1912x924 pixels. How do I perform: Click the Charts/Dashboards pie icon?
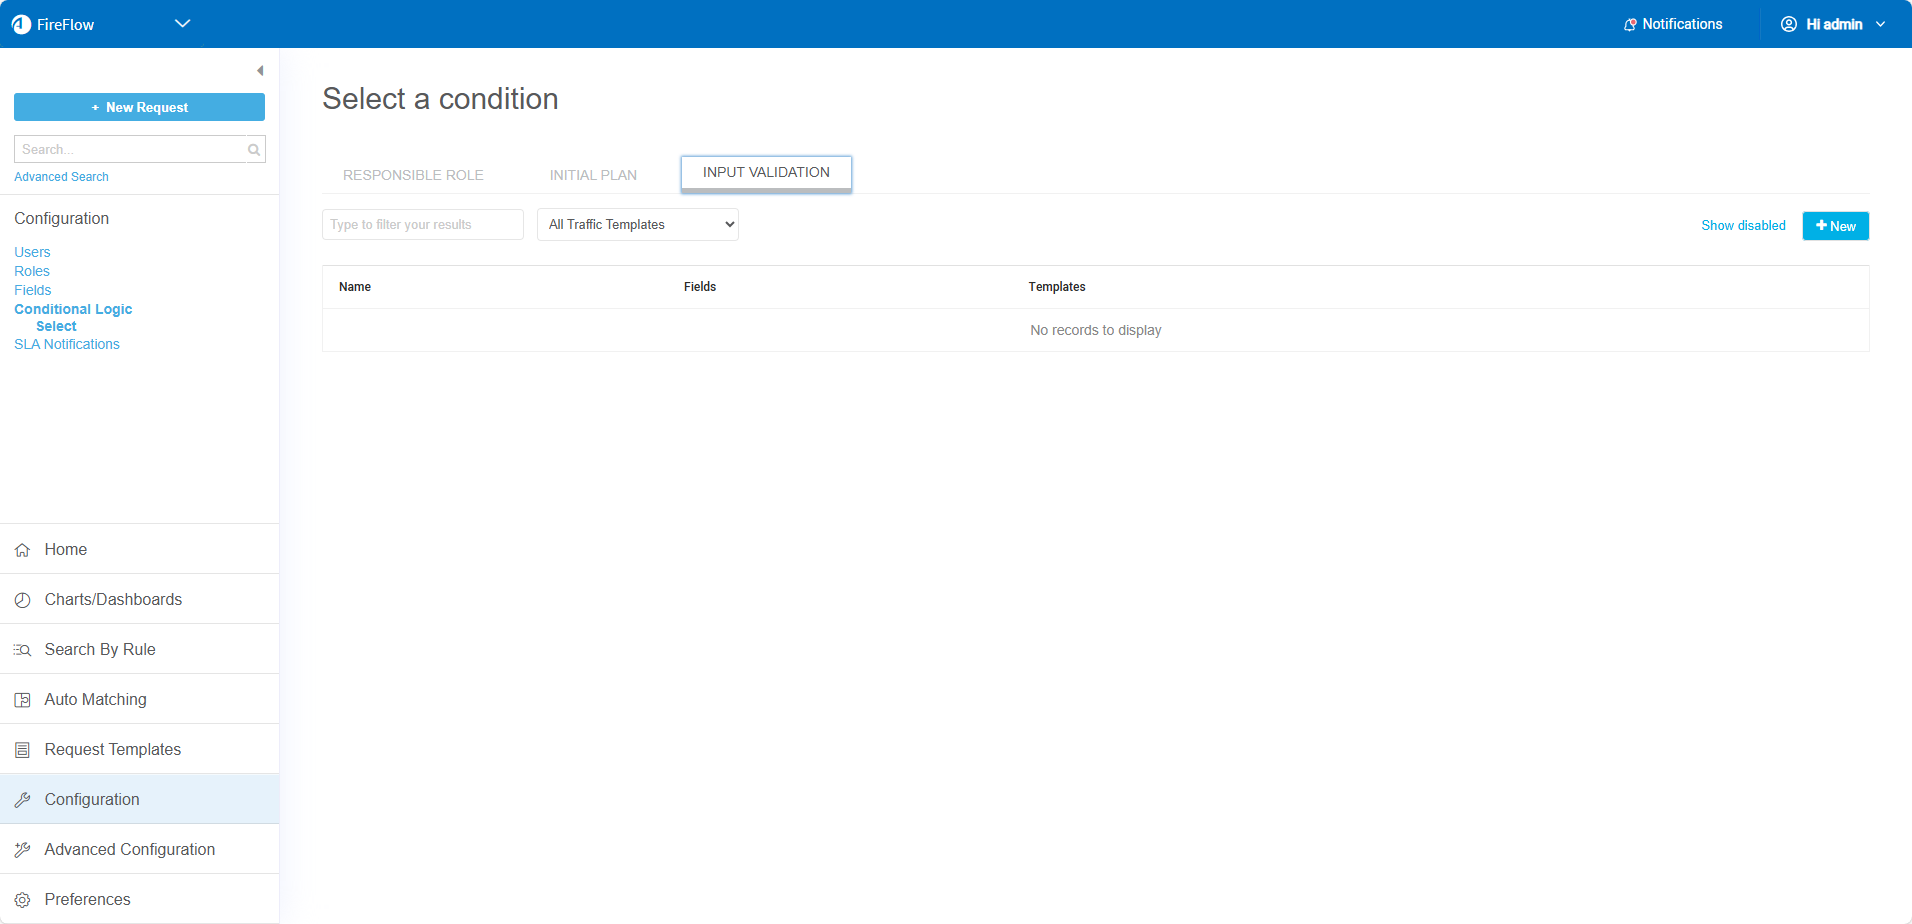click(x=22, y=600)
